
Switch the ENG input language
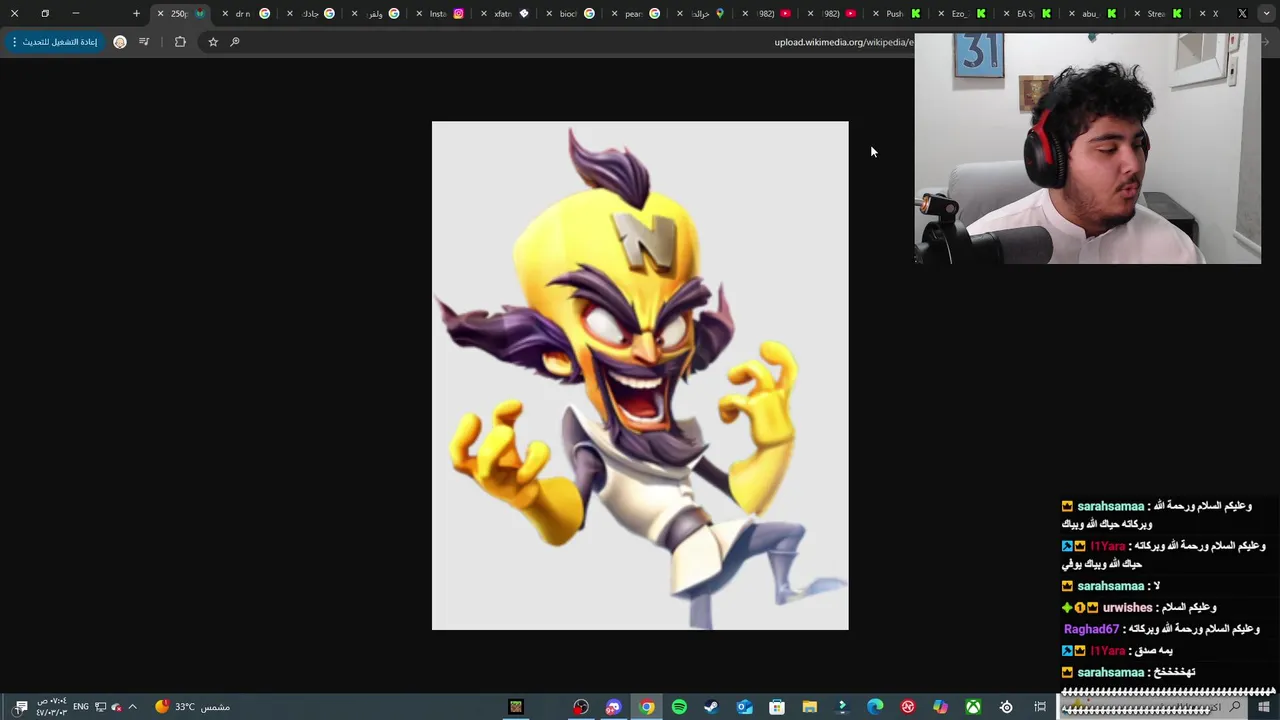point(81,707)
